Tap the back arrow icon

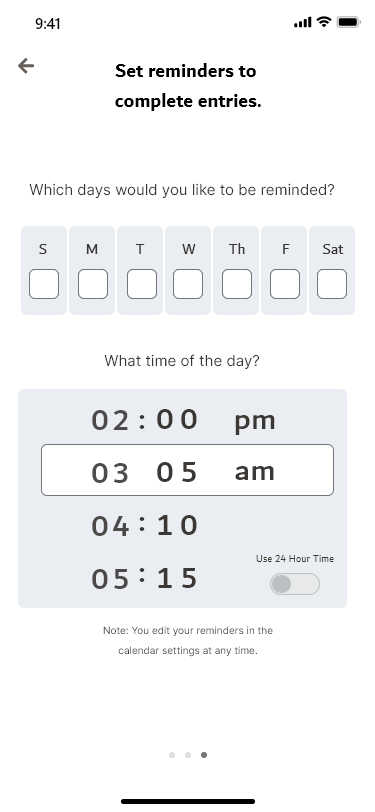click(x=26, y=66)
